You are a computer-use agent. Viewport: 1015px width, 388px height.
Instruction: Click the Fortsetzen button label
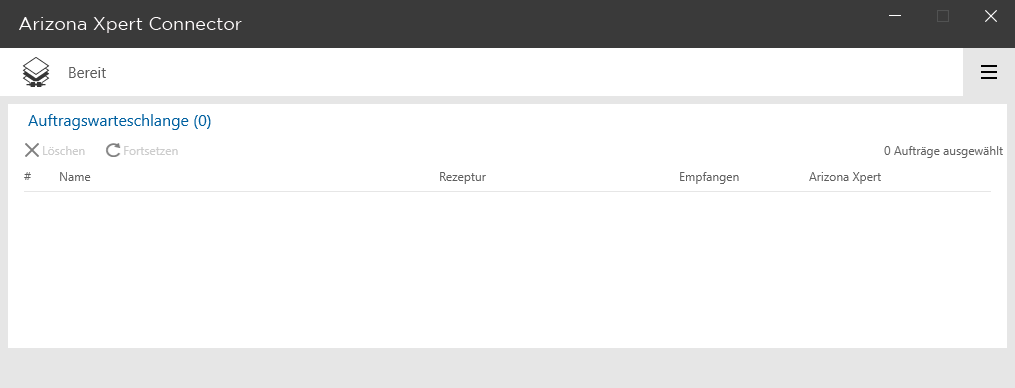(151, 151)
